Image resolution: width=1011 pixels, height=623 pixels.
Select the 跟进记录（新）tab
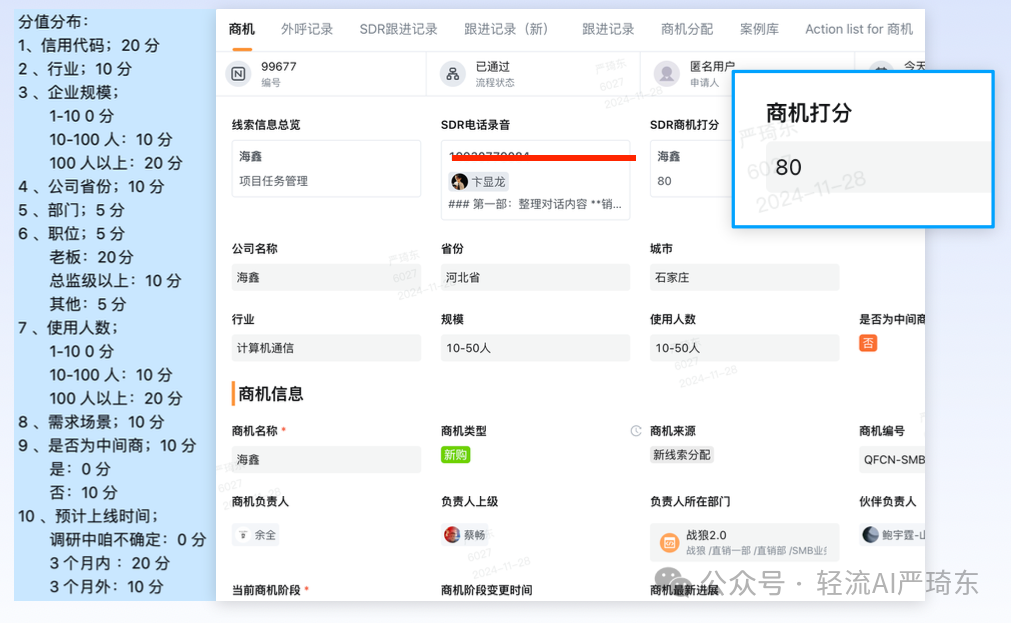point(509,29)
